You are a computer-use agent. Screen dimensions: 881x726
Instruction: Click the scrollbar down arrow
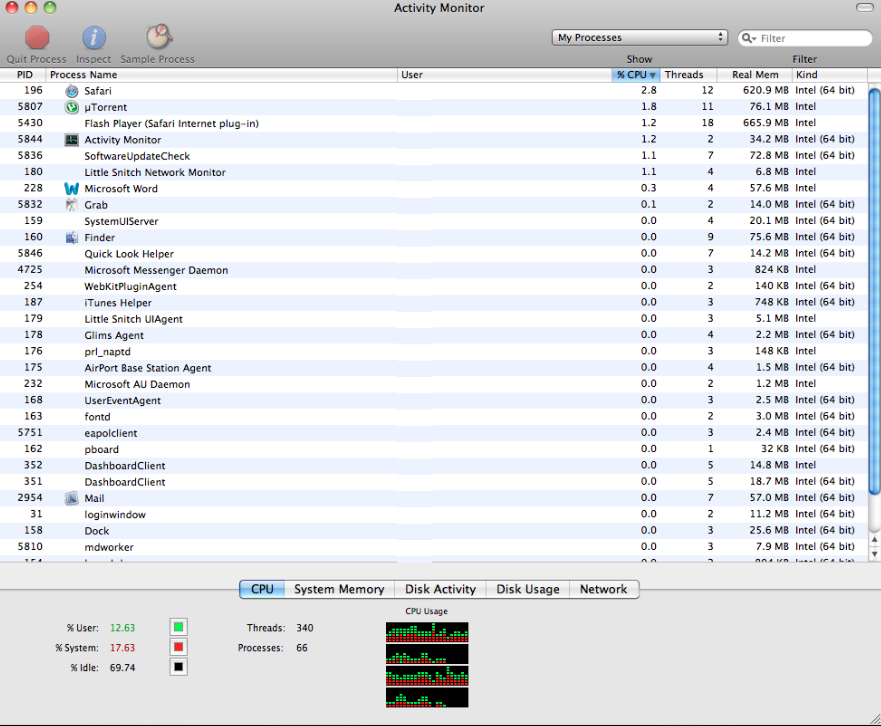pos(874,554)
